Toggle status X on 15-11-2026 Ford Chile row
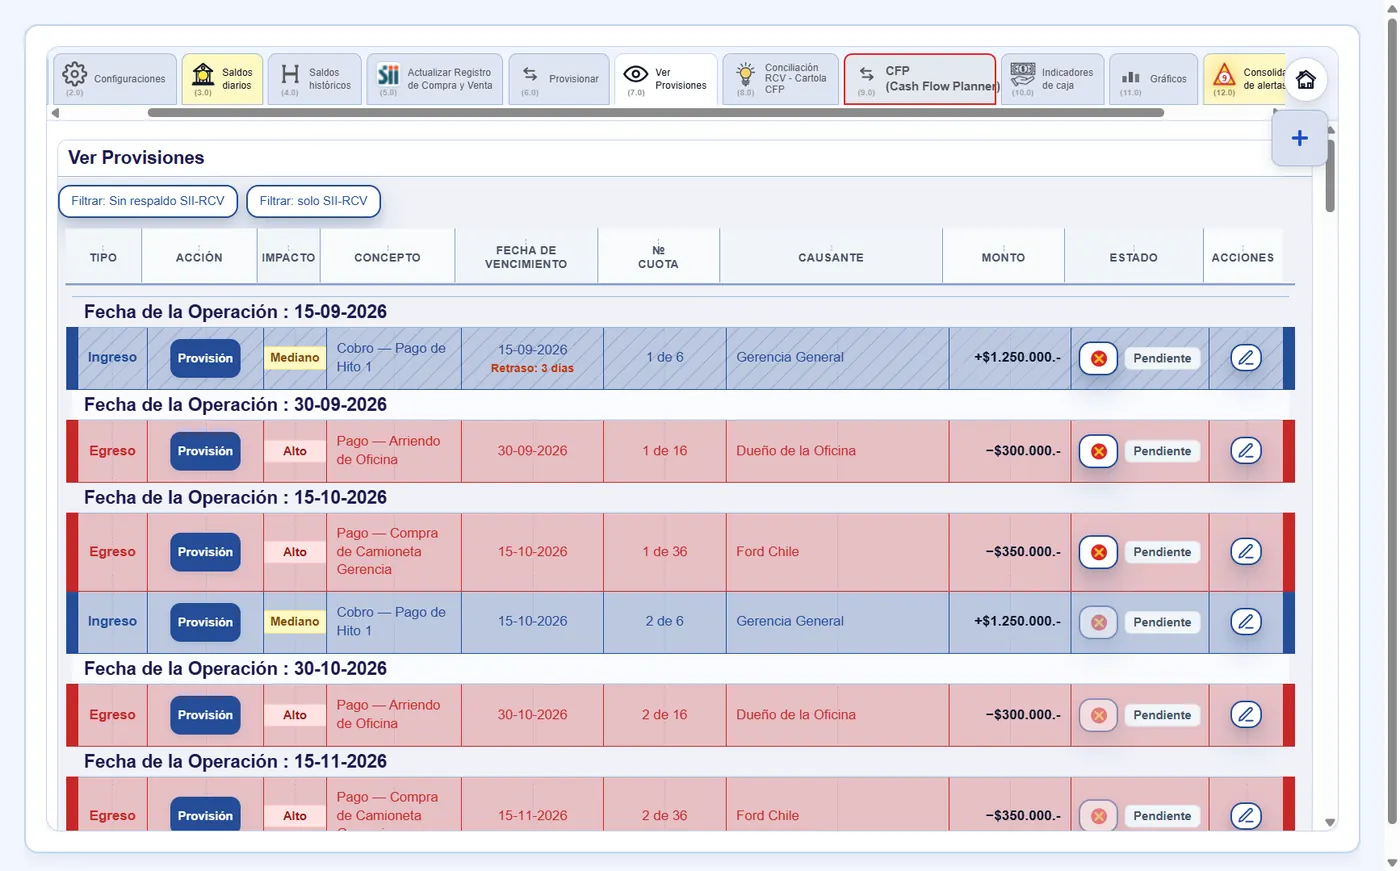Image resolution: width=1400 pixels, height=871 pixels. tap(1098, 816)
